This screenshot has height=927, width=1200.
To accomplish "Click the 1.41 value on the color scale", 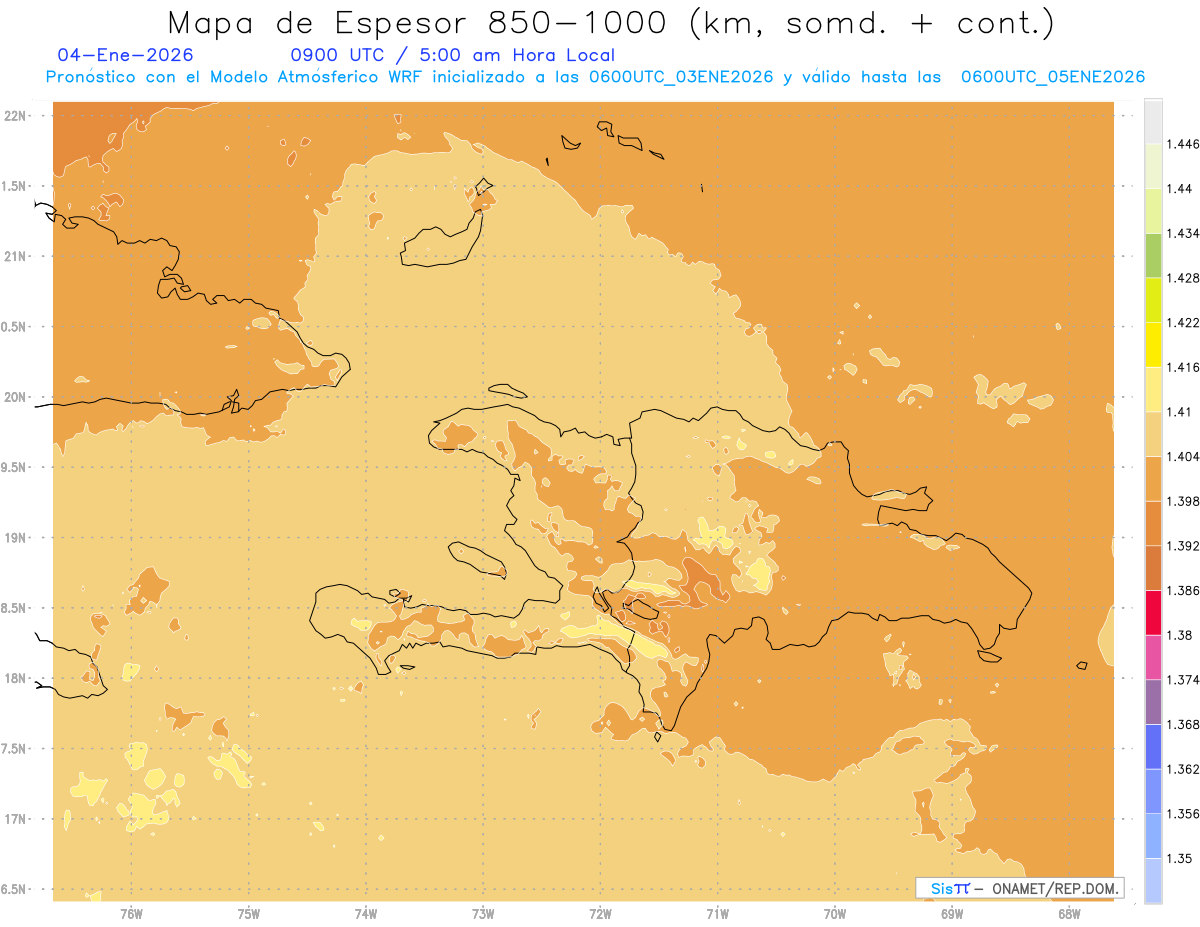I will click(x=1178, y=411).
